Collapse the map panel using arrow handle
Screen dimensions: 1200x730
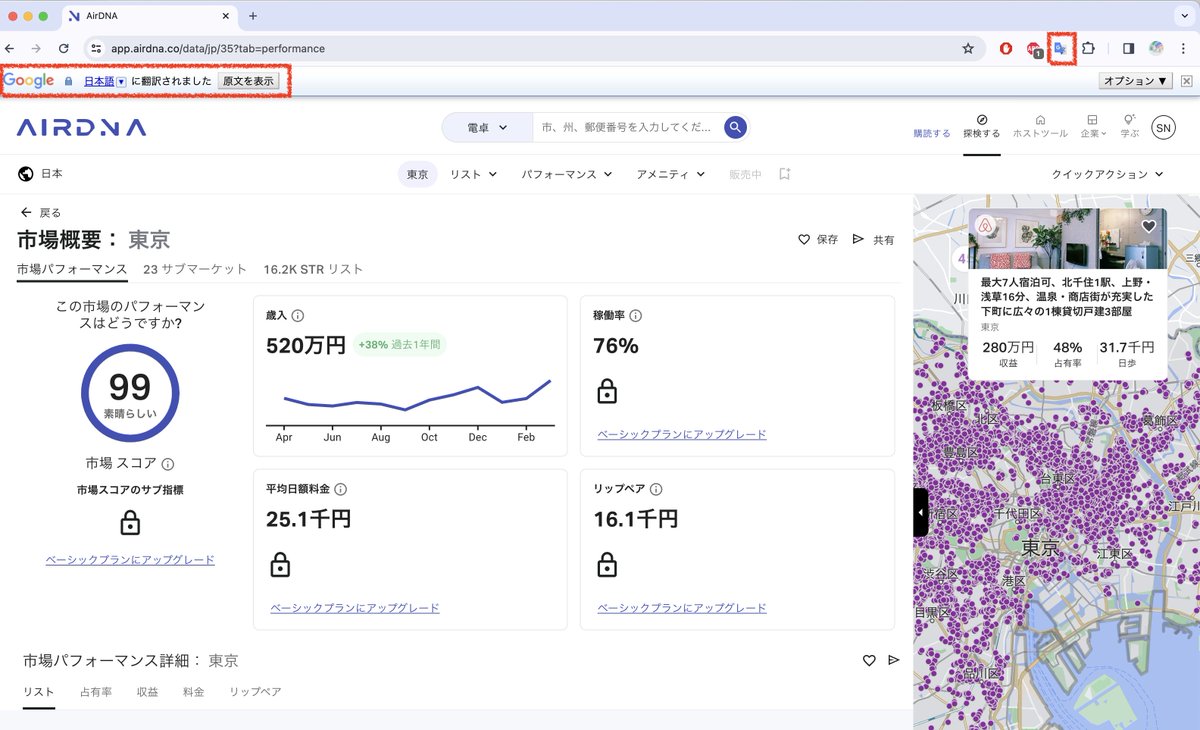coord(921,512)
